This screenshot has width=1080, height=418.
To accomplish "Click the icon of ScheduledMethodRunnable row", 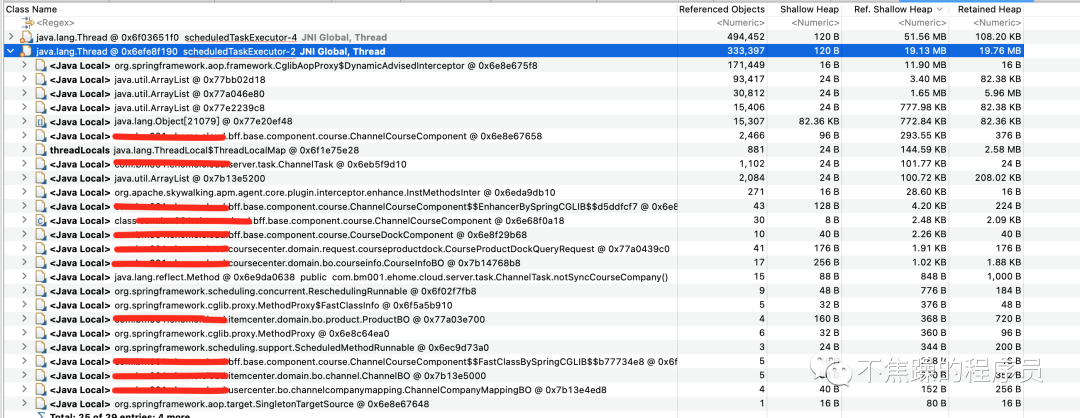I will (x=41, y=347).
